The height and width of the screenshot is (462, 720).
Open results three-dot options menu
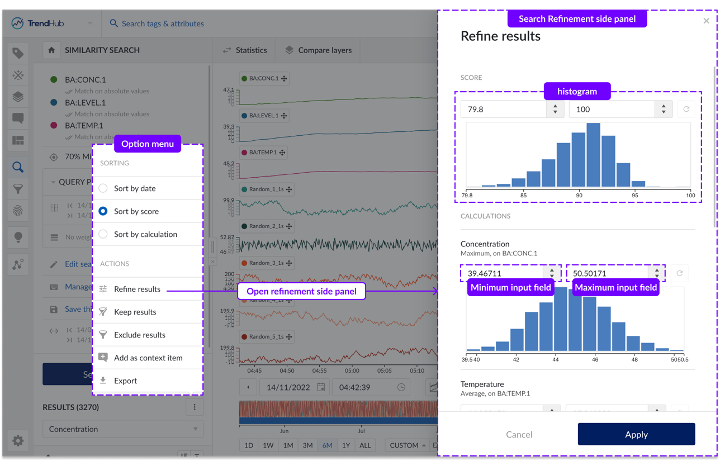[197, 407]
